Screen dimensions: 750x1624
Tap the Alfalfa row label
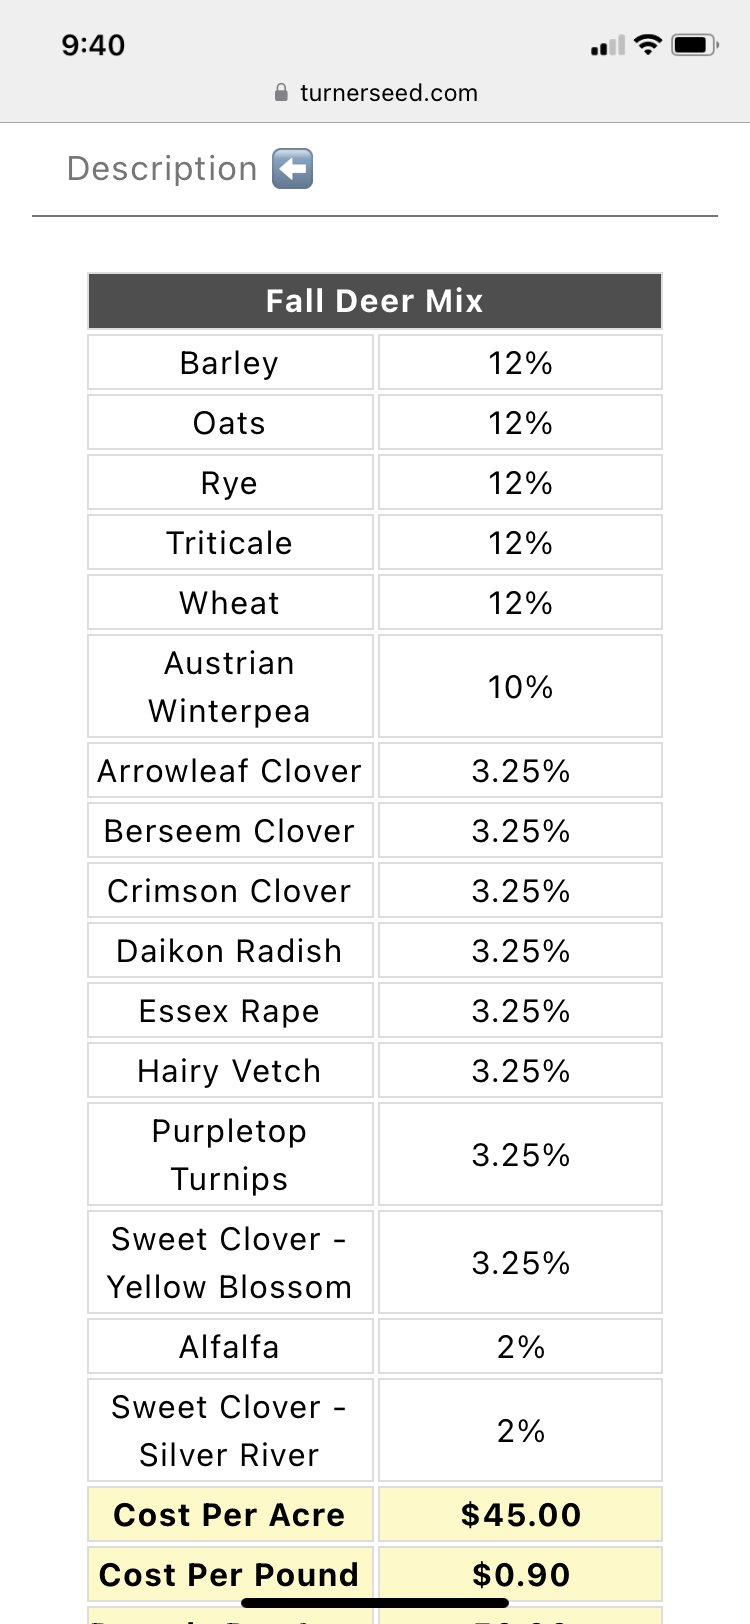(x=229, y=1347)
